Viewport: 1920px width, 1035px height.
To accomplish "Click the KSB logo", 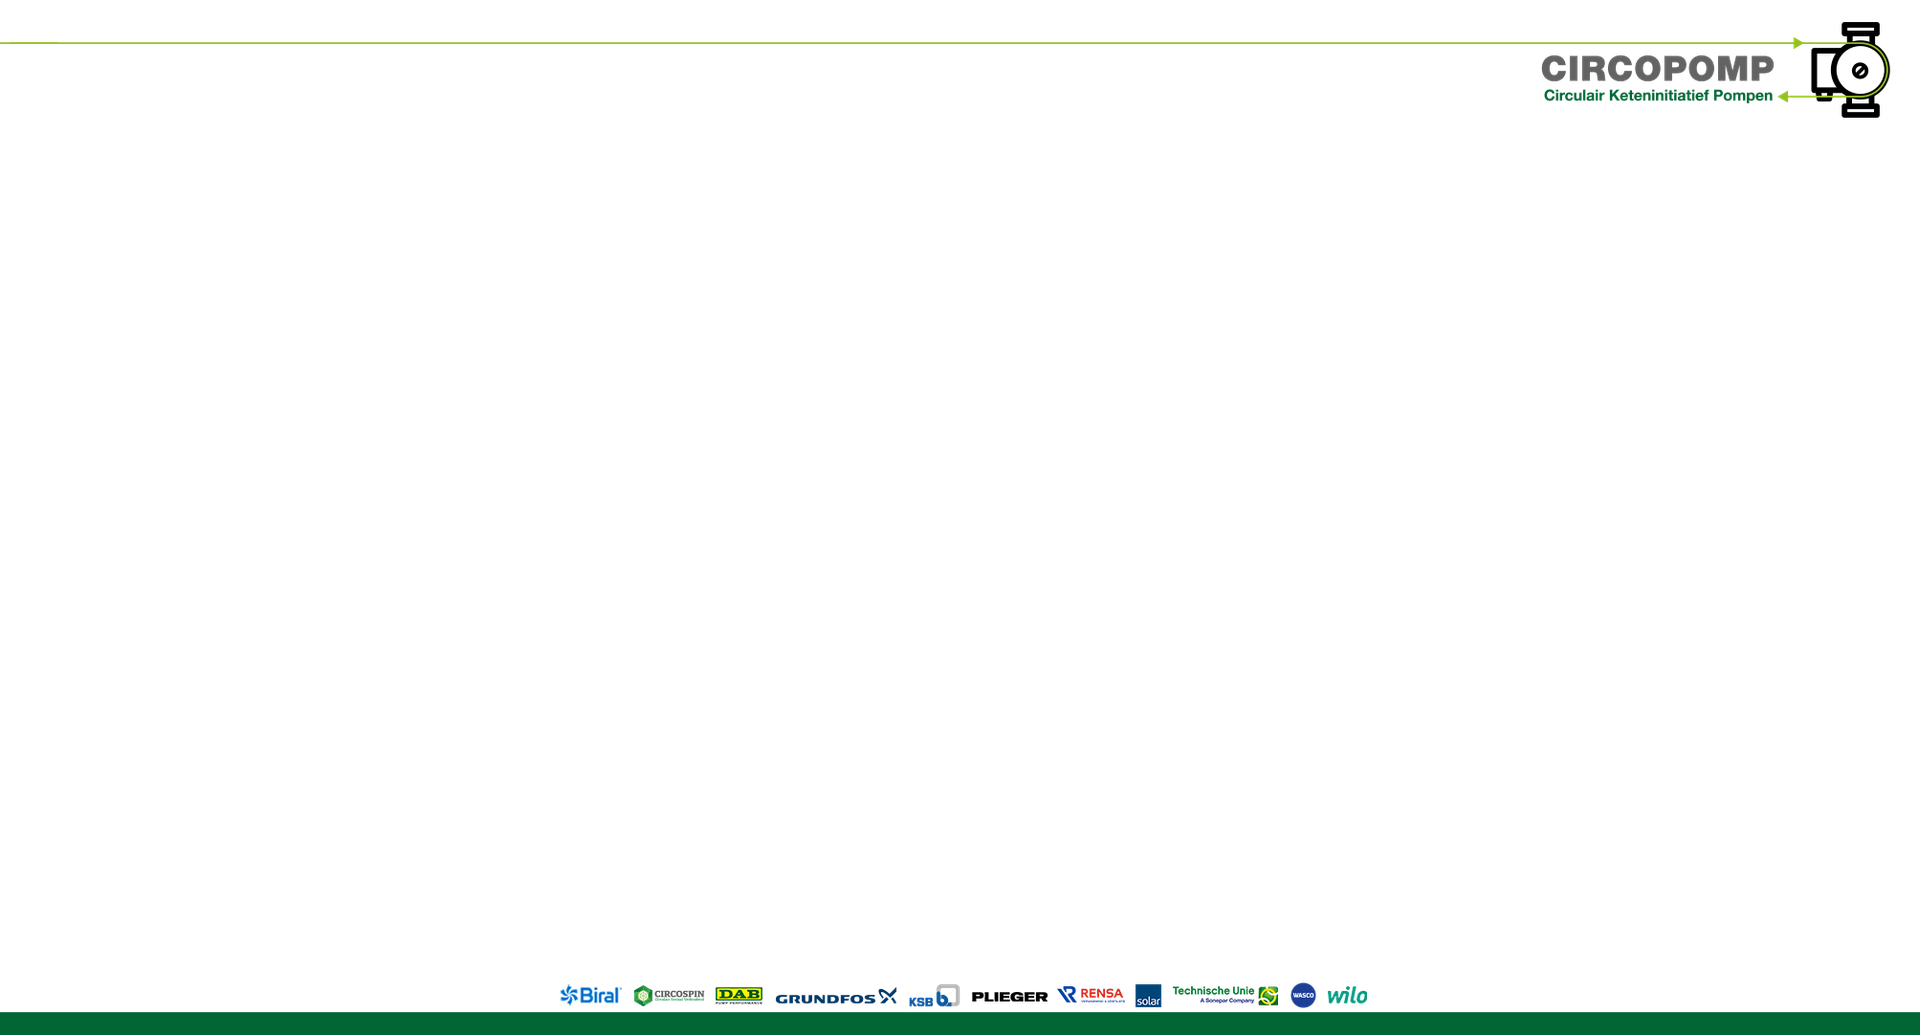I will tap(934, 996).
